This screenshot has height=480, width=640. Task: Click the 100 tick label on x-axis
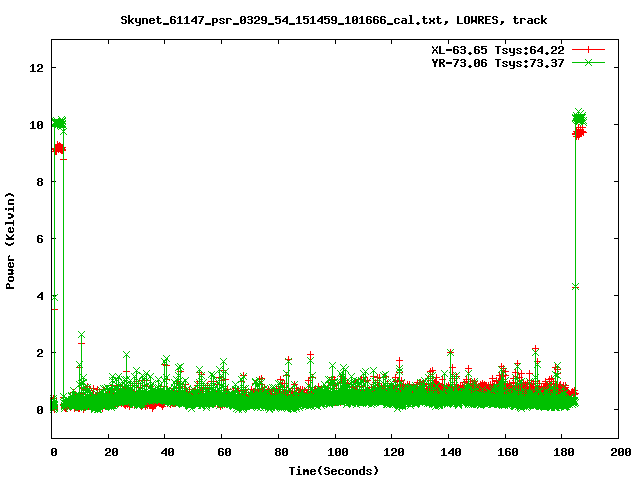336,453
